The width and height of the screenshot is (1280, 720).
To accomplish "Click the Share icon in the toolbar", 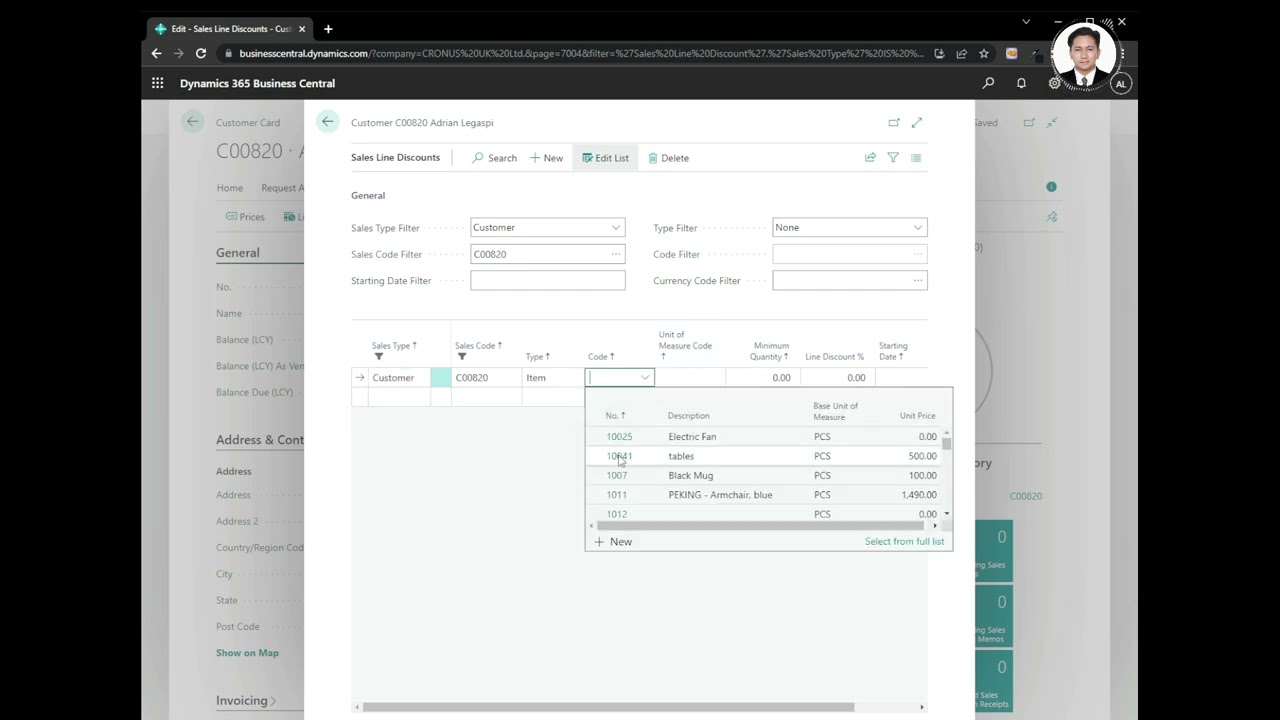I will [870, 158].
